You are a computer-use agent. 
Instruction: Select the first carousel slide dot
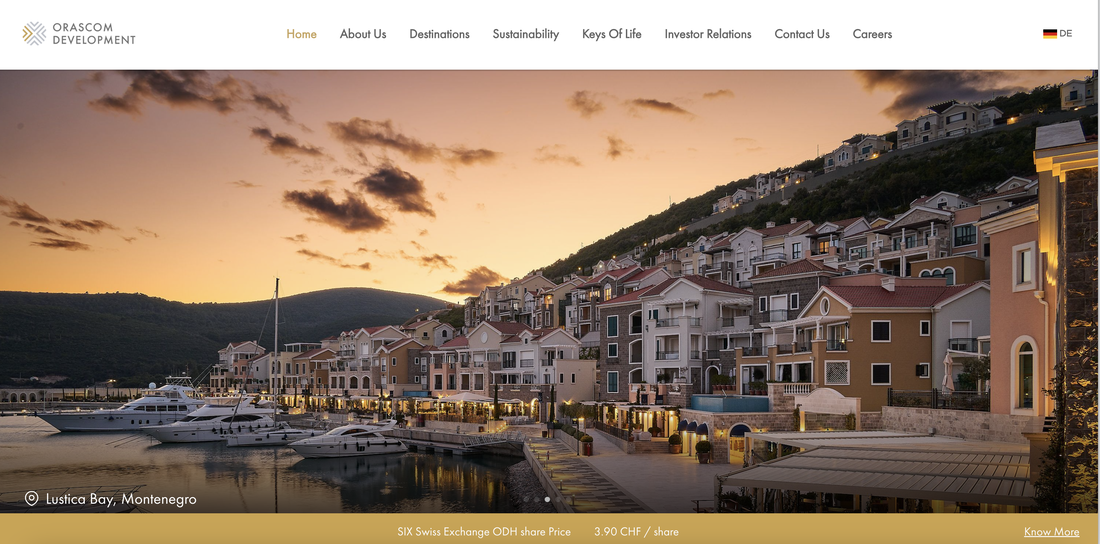click(x=526, y=499)
